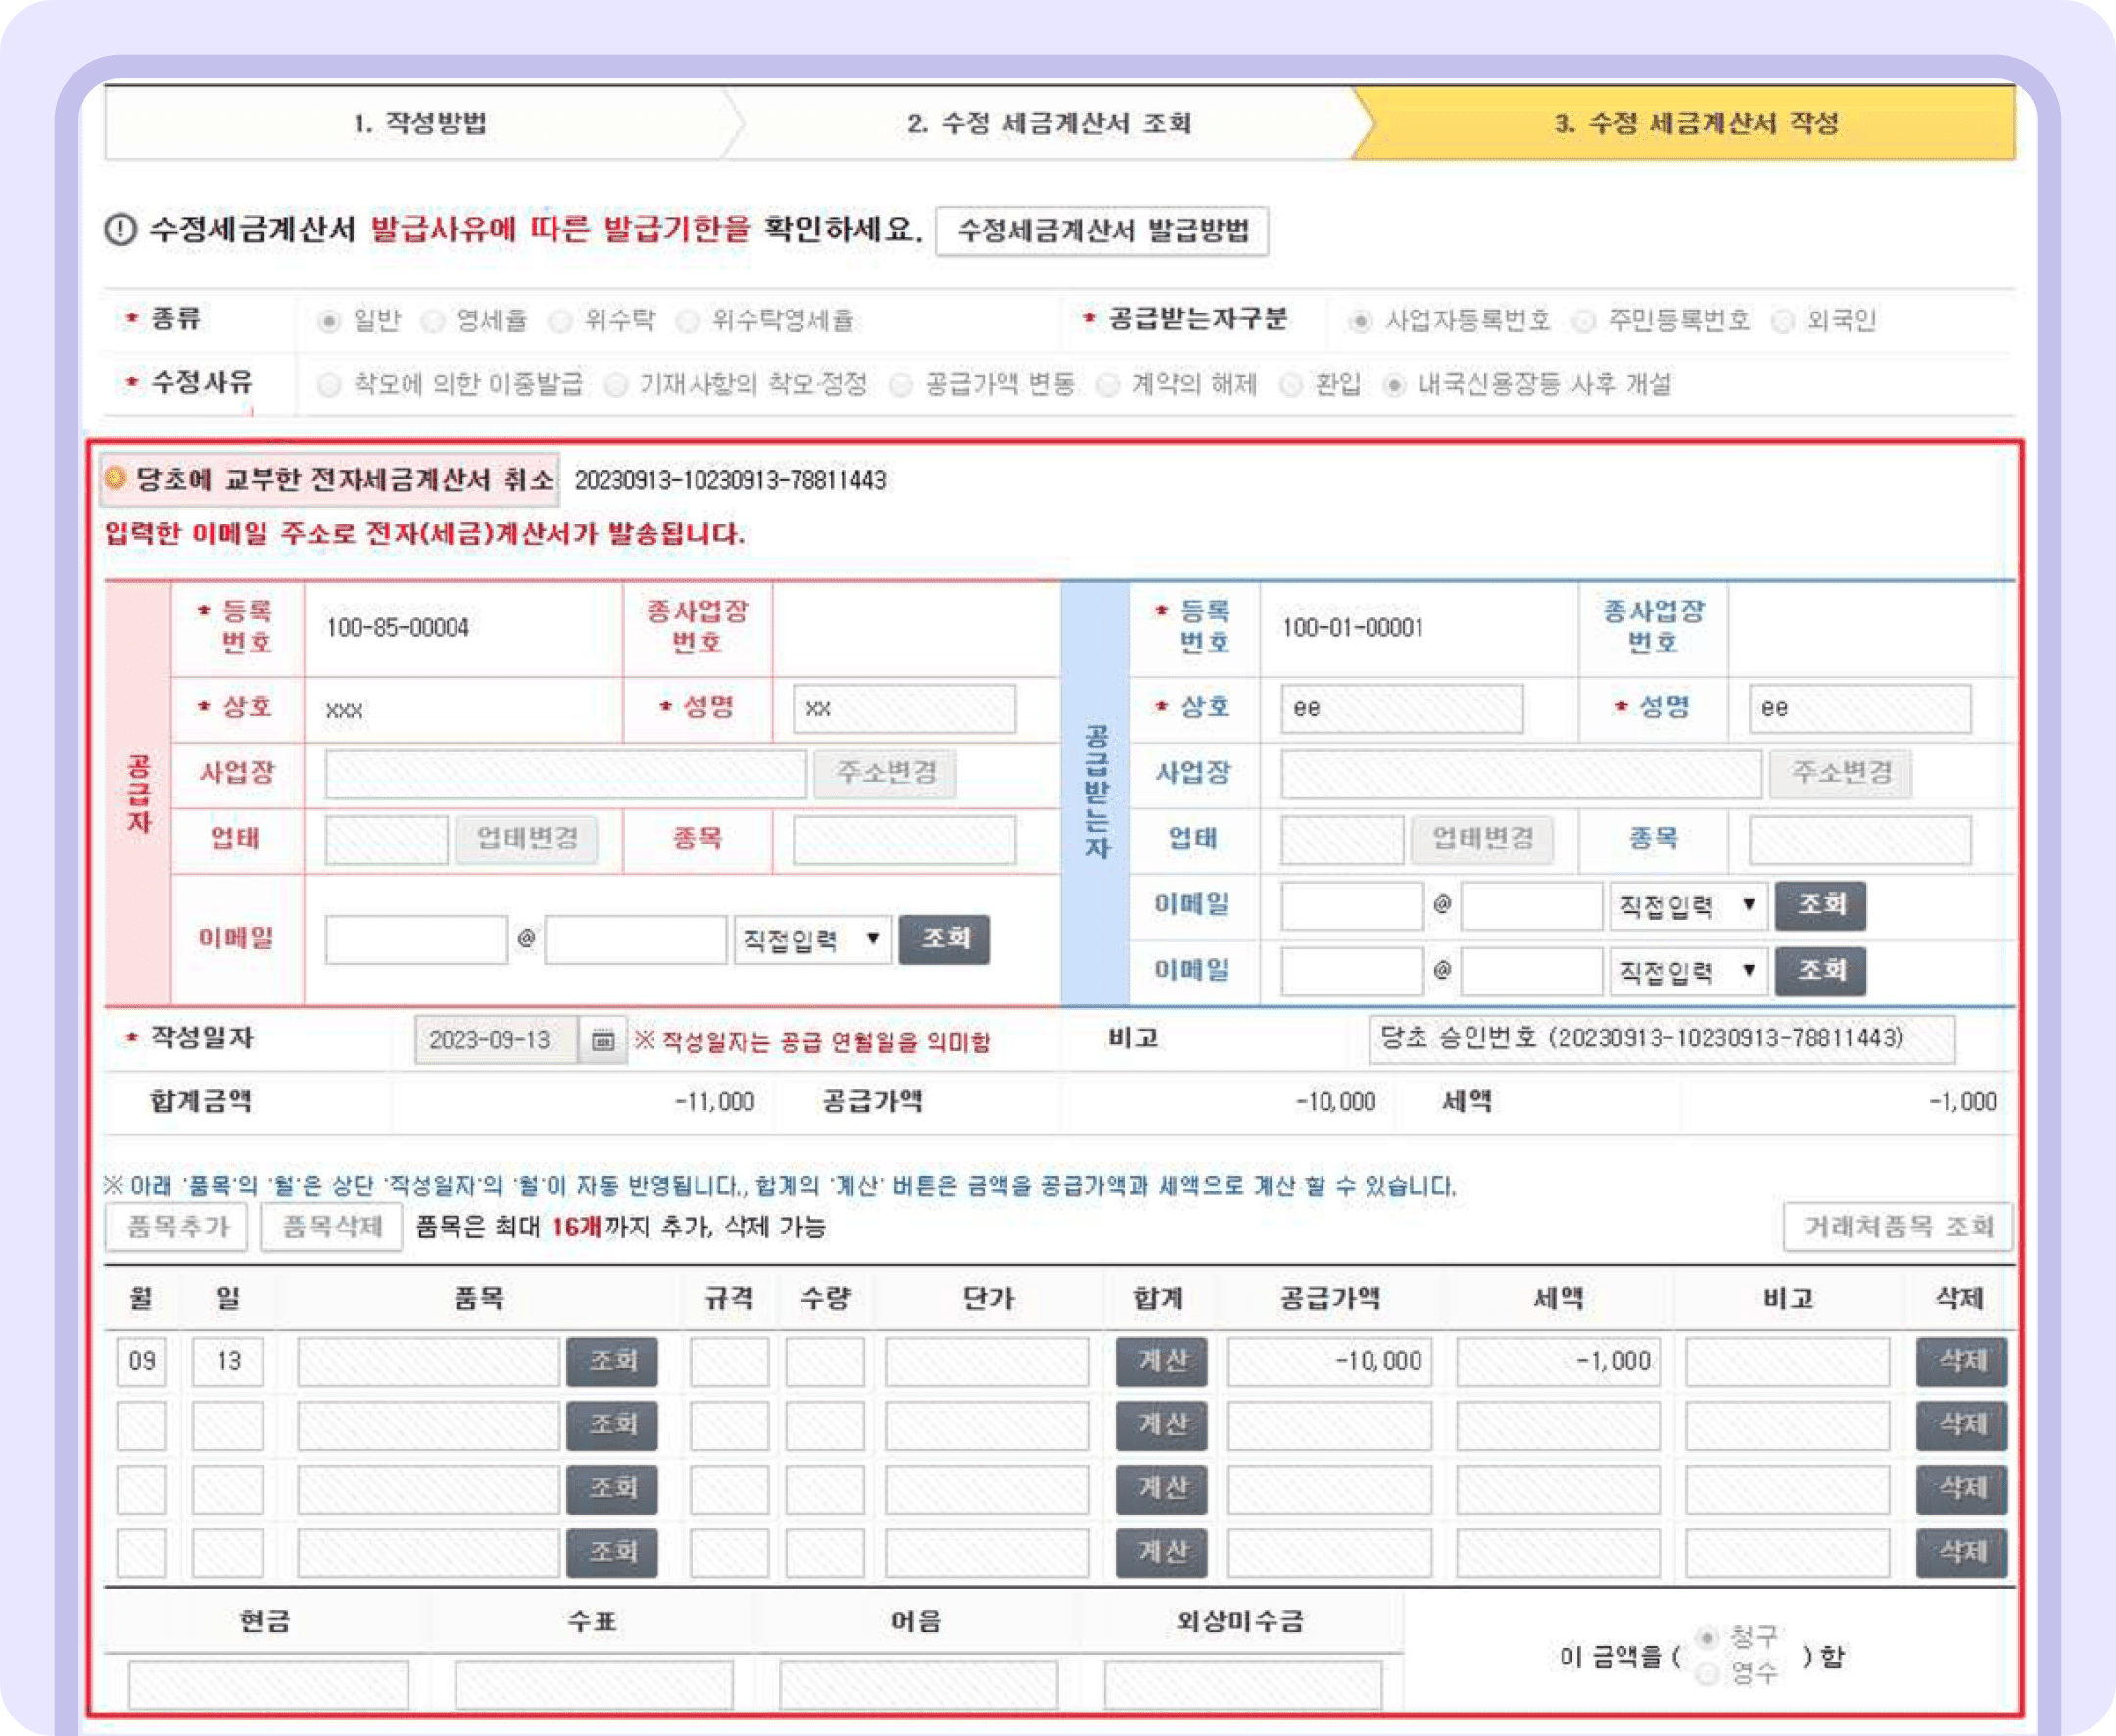Switch to the 1. 작성방법 tab
The width and height of the screenshot is (2116, 1736).
[x=420, y=126]
